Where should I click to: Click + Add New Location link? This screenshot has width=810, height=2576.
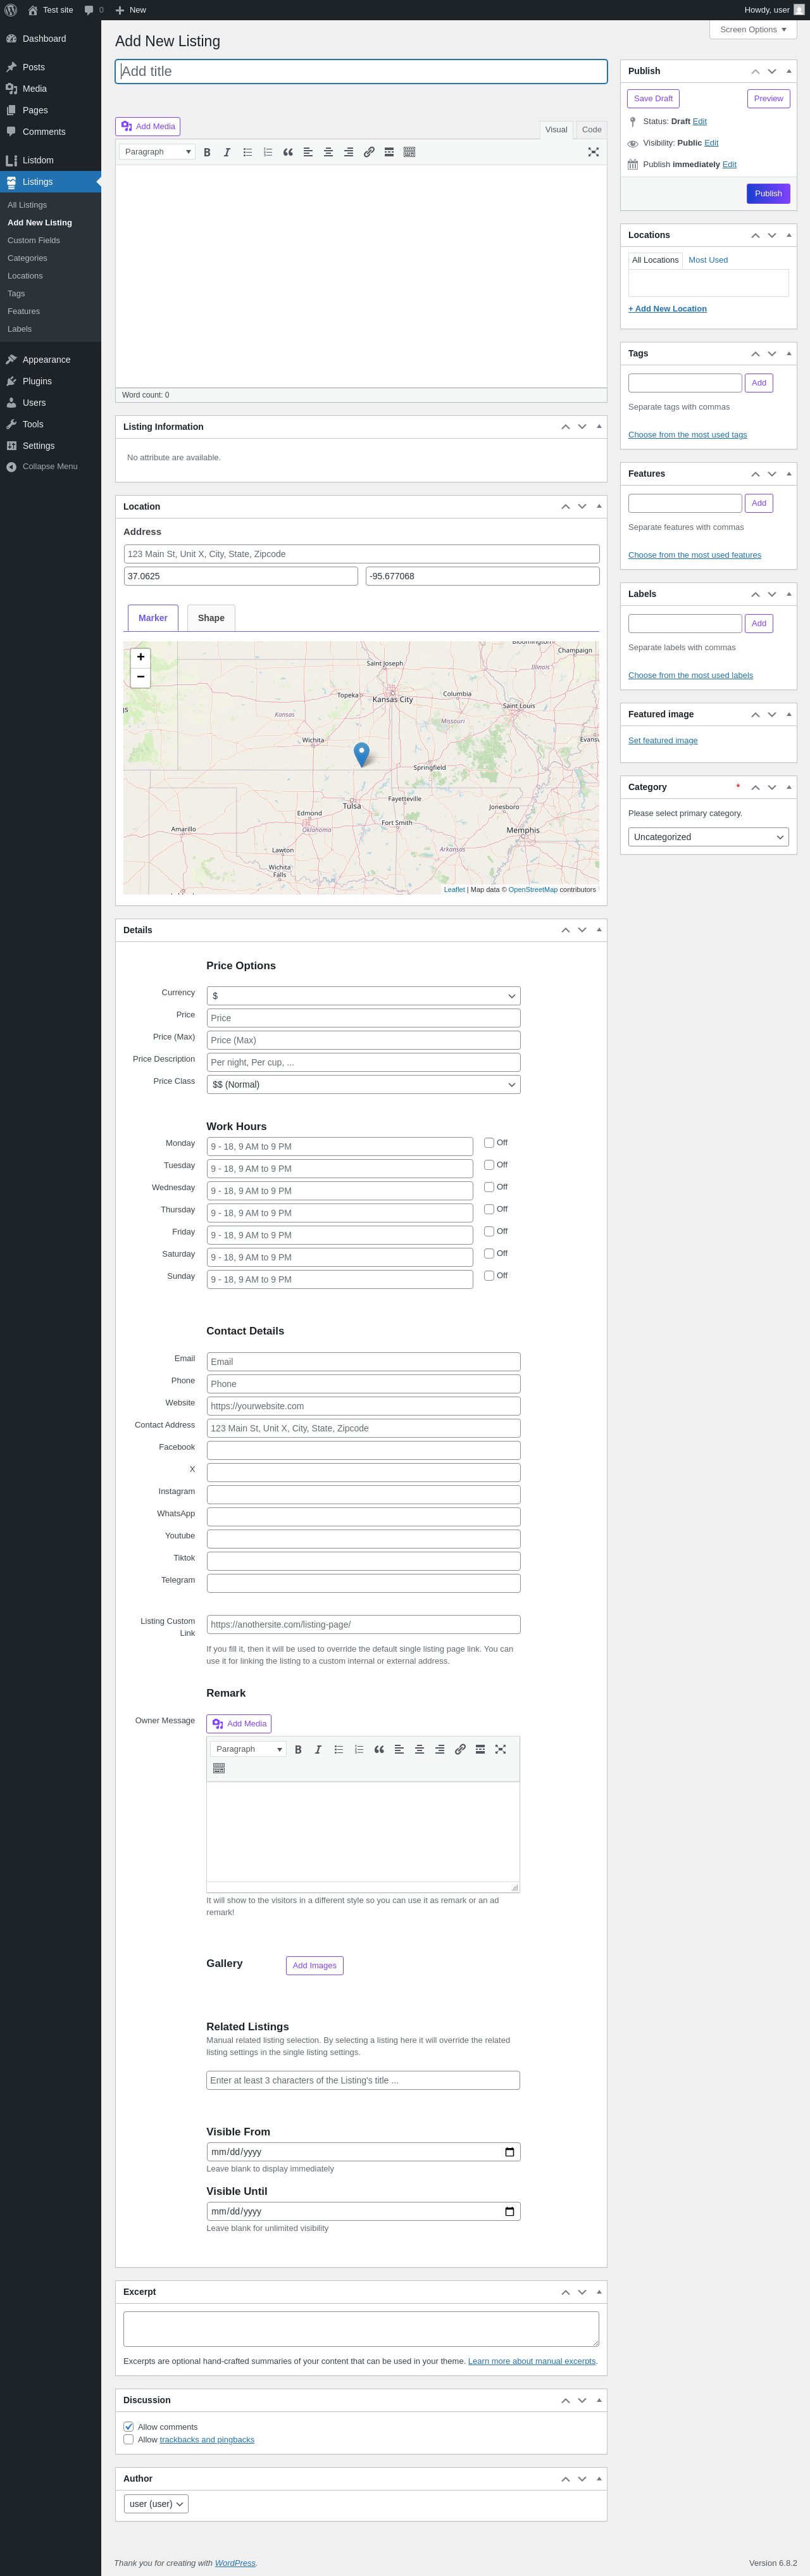pyautogui.click(x=667, y=309)
